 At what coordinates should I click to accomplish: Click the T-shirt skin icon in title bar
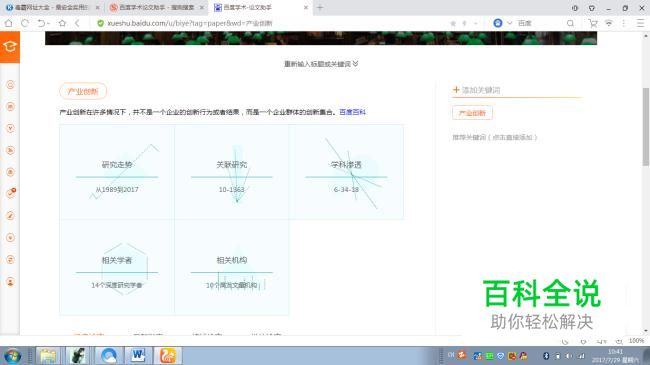point(592,8)
